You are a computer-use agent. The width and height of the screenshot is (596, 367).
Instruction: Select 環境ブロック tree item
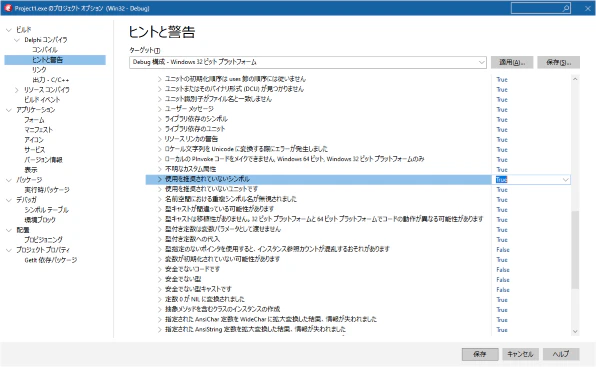coord(40,220)
